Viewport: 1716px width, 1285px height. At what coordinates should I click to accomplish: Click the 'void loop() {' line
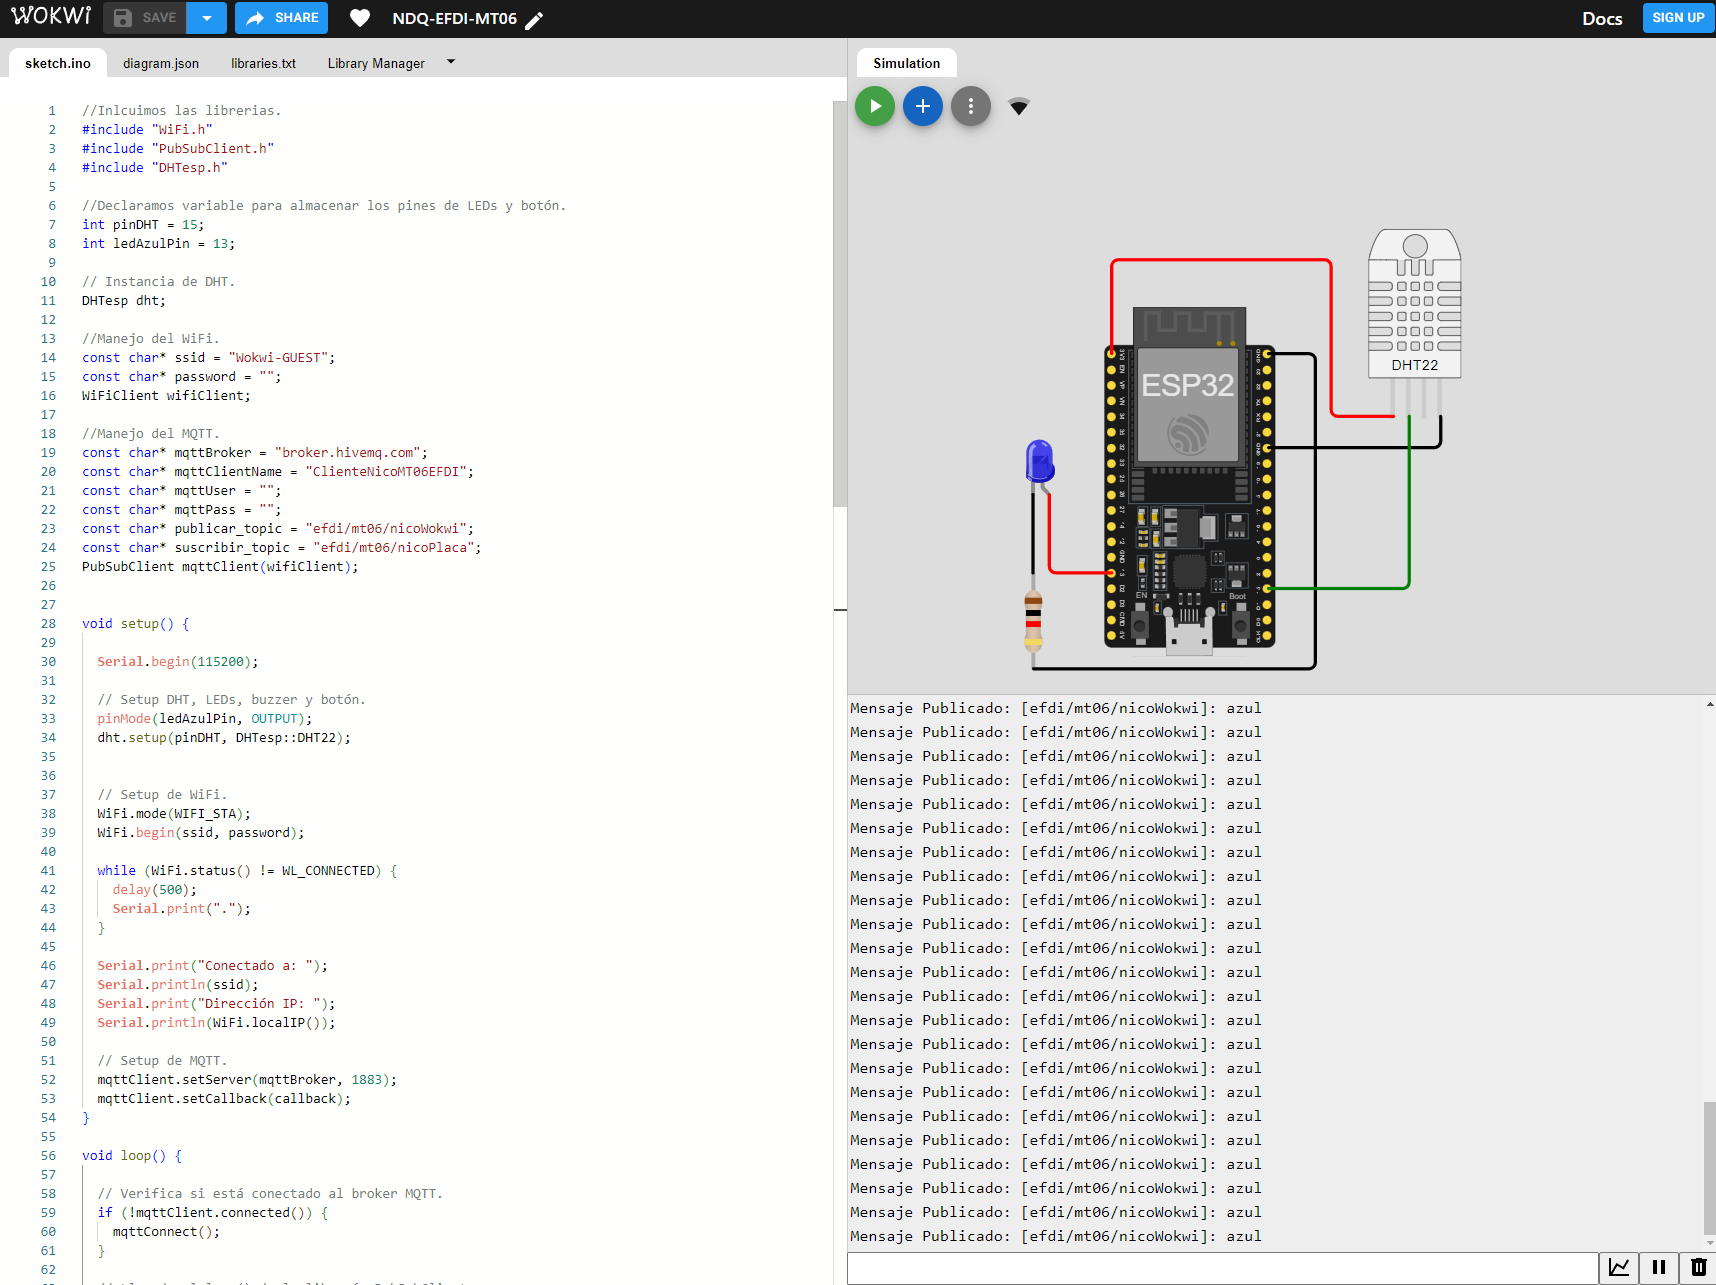(132, 1156)
